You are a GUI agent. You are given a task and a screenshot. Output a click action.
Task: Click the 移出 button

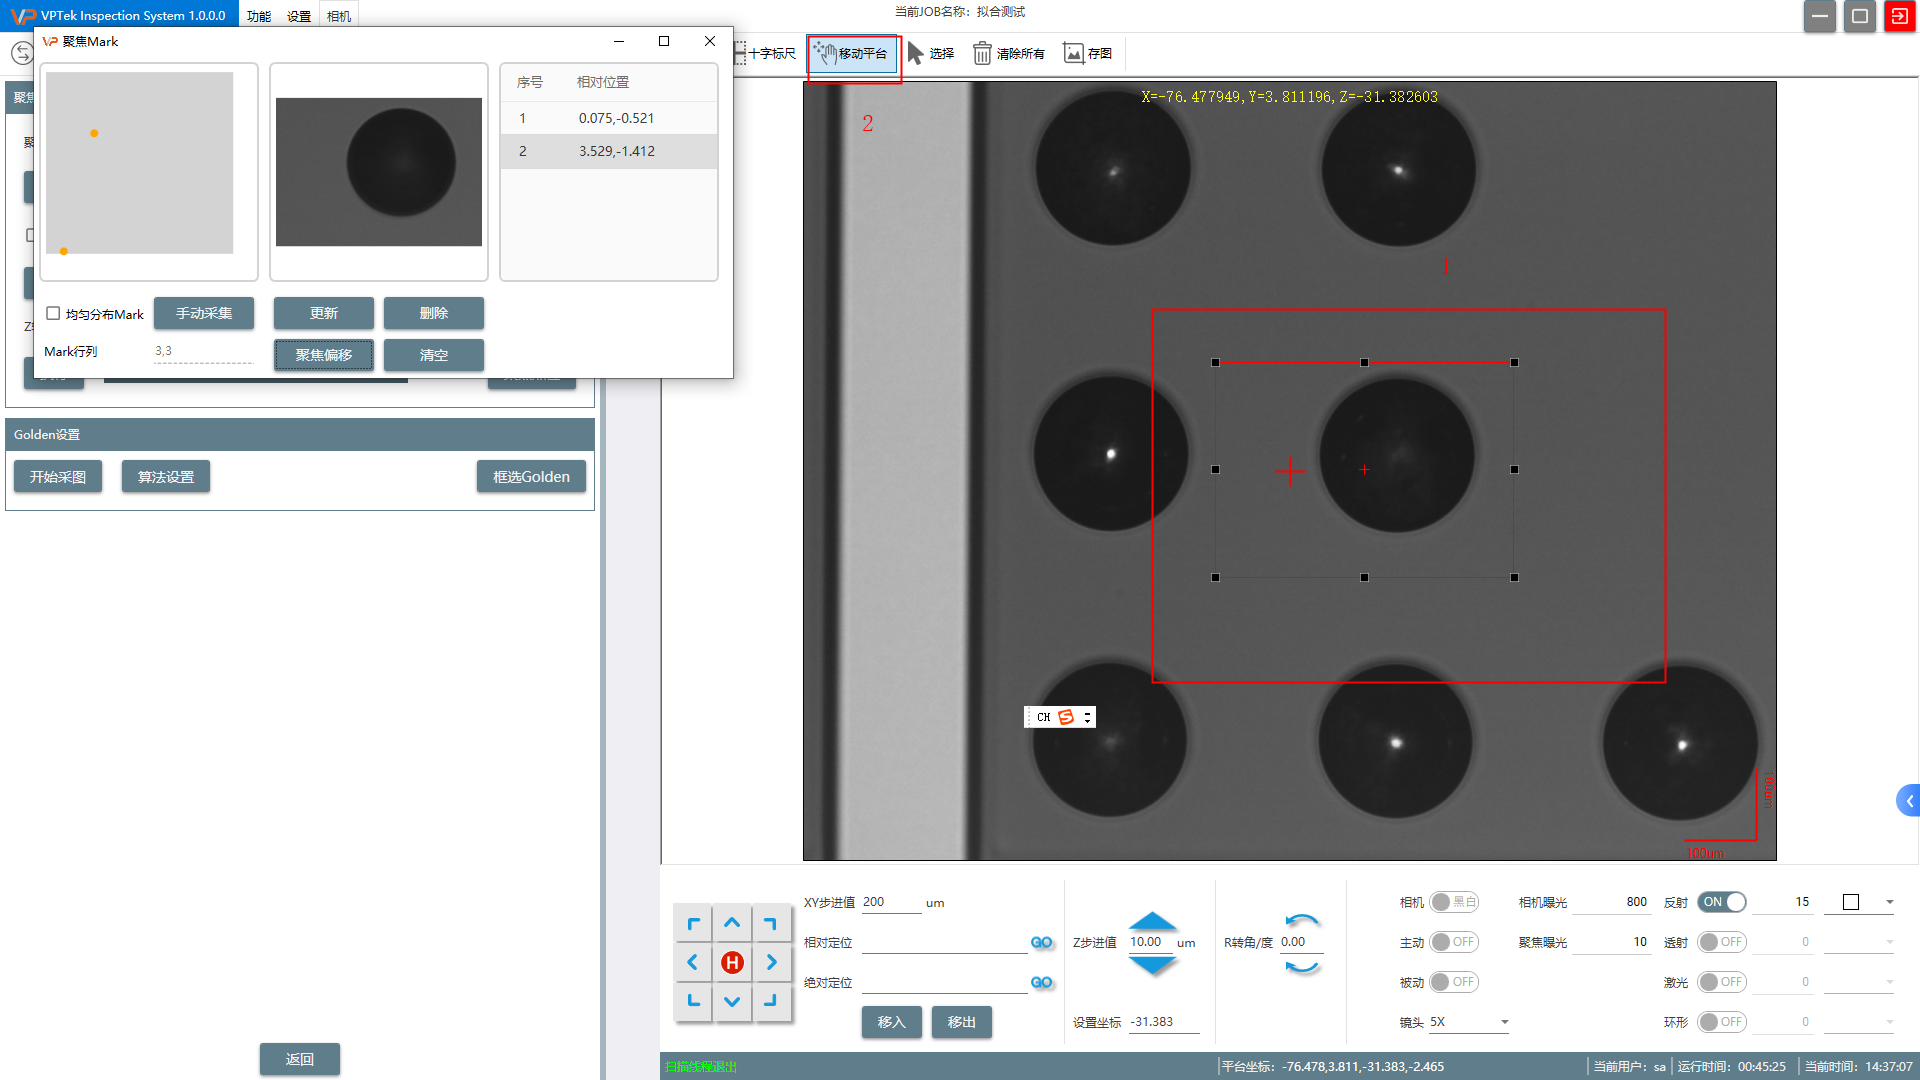coord(962,1022)
